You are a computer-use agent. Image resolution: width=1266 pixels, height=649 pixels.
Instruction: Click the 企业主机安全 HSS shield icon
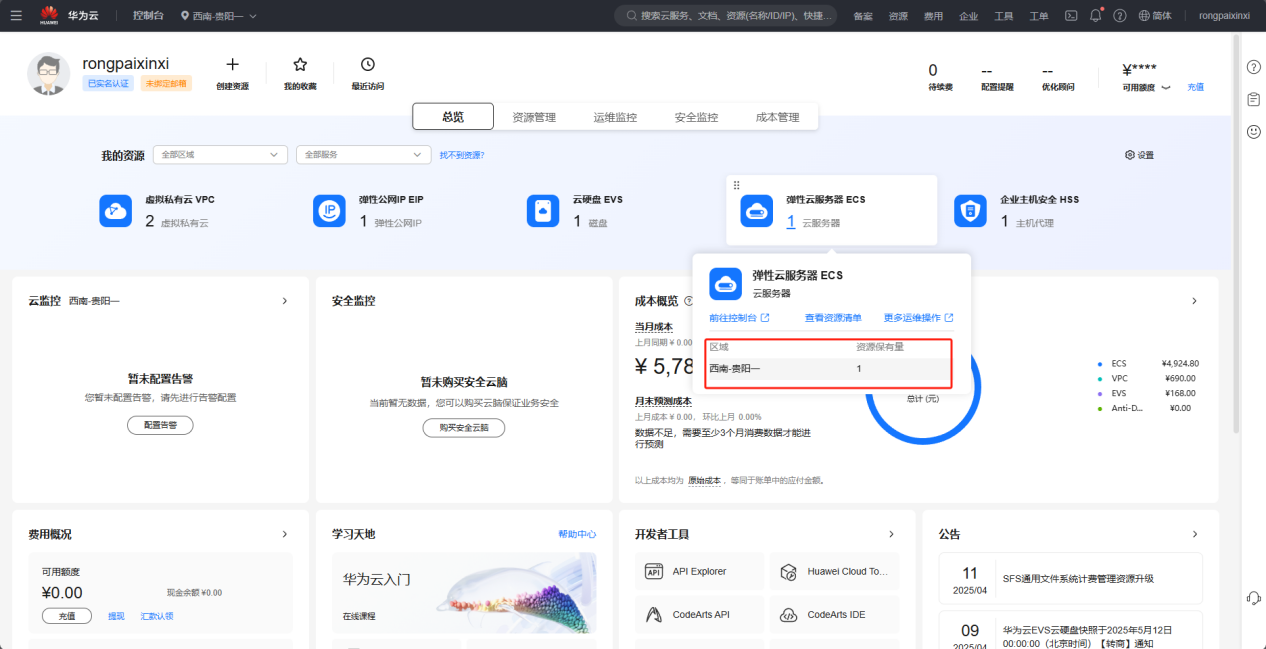tap(970, 211)
